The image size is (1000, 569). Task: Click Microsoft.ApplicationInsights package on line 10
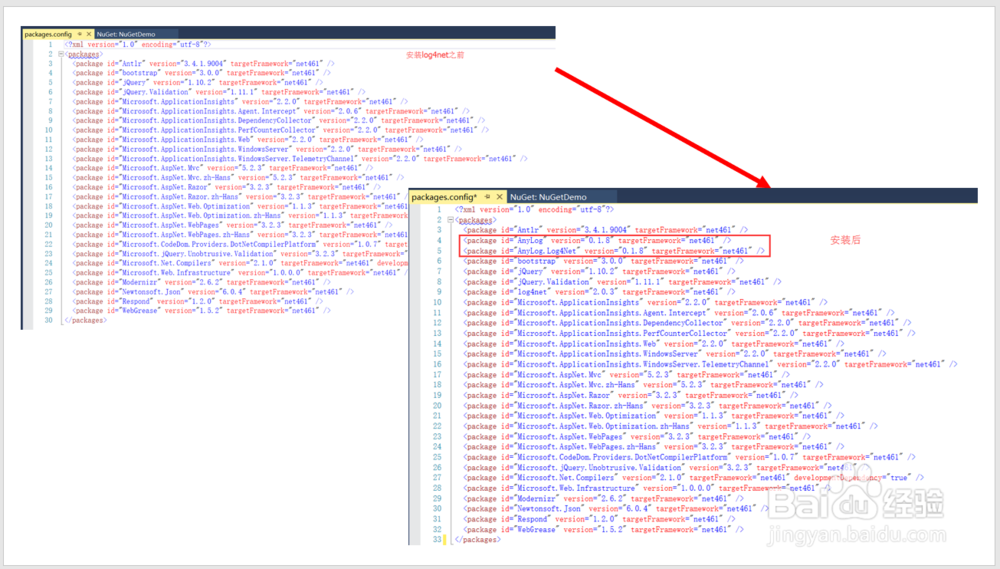coord(645,302)
